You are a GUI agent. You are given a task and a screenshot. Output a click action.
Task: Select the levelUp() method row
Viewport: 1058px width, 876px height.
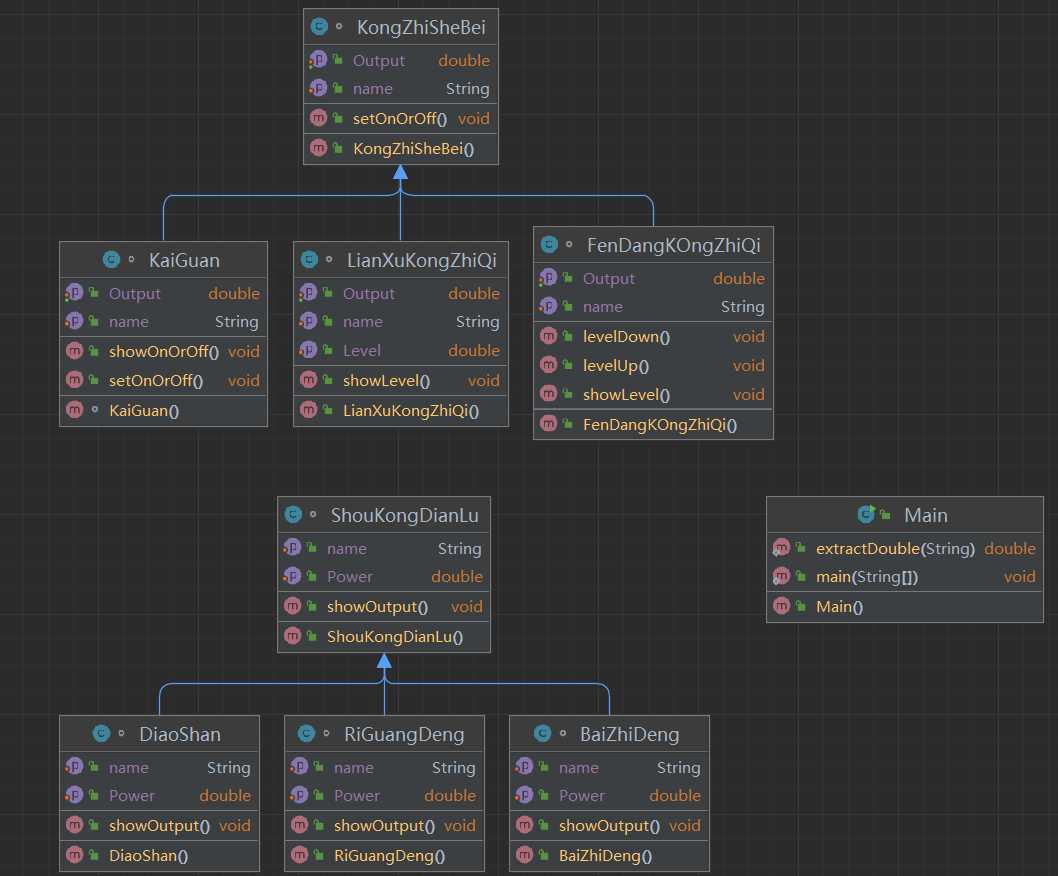point(653,365)
